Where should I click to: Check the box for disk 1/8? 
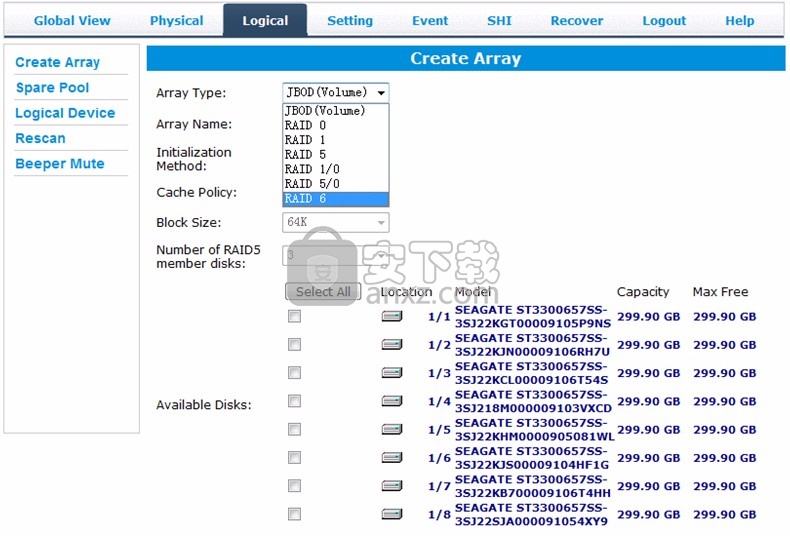pos(294,514)
